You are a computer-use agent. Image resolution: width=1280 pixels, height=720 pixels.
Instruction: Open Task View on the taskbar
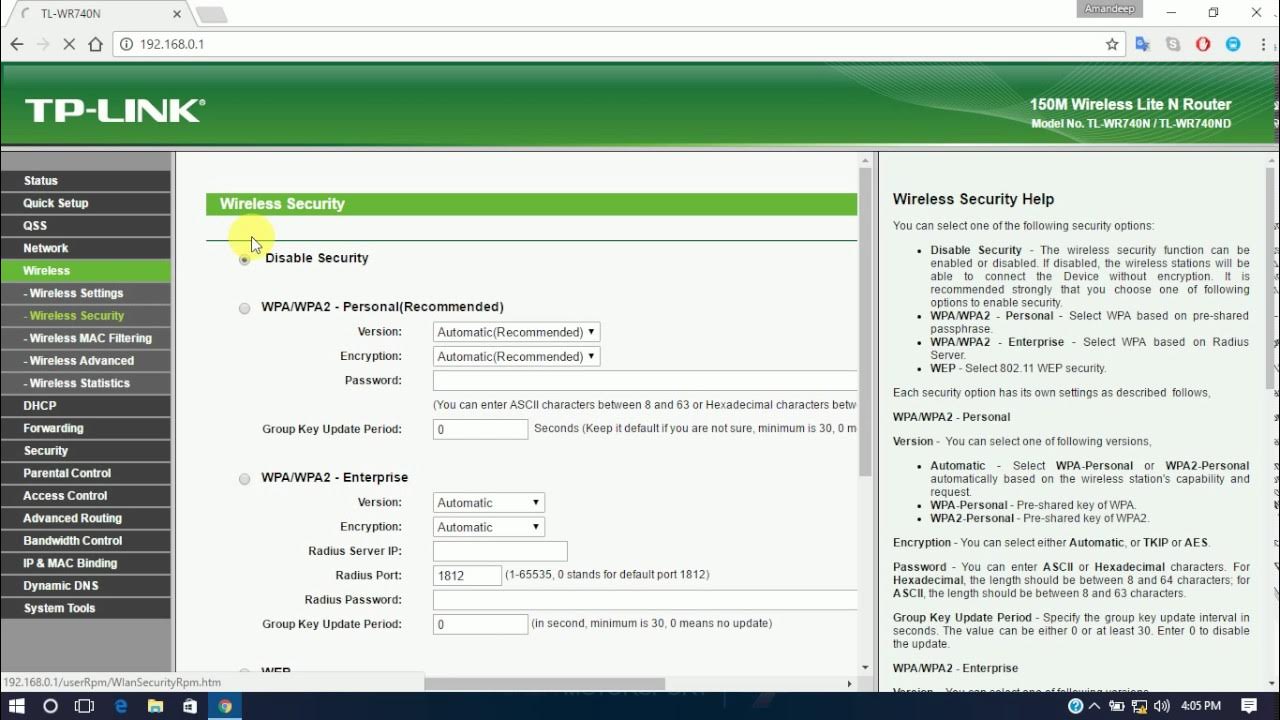tap(85, 706)
